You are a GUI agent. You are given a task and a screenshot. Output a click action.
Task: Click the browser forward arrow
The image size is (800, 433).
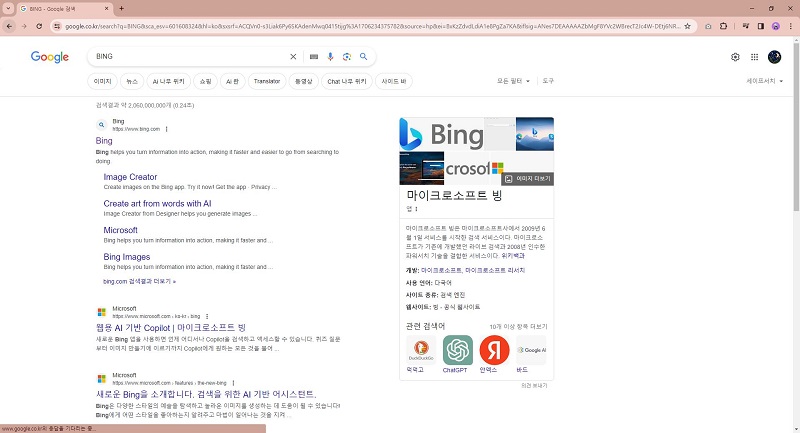(24, 26)
